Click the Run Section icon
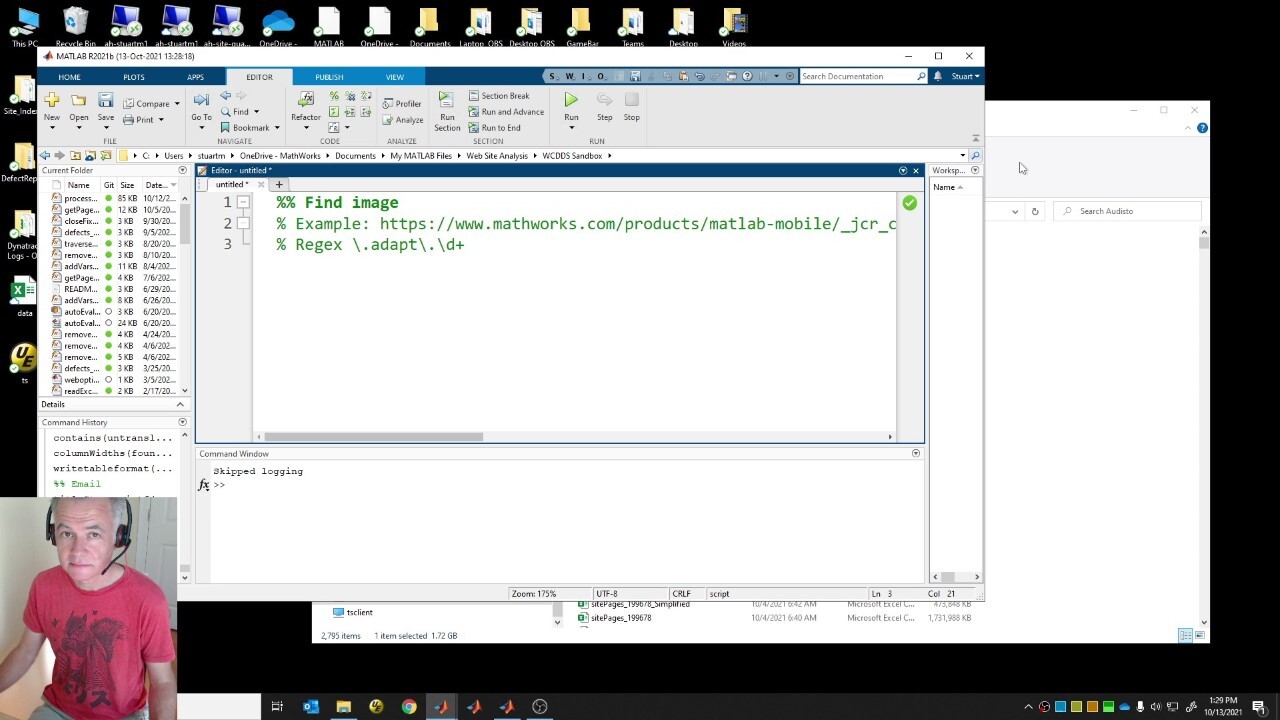 tap(447, 100)
